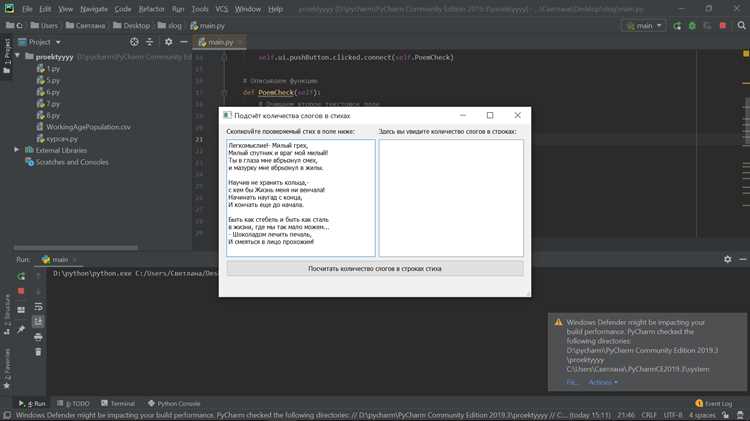Screen dimensions: 750x421
Task: Collapse all in the Project panel
Action: pos(150,42)
